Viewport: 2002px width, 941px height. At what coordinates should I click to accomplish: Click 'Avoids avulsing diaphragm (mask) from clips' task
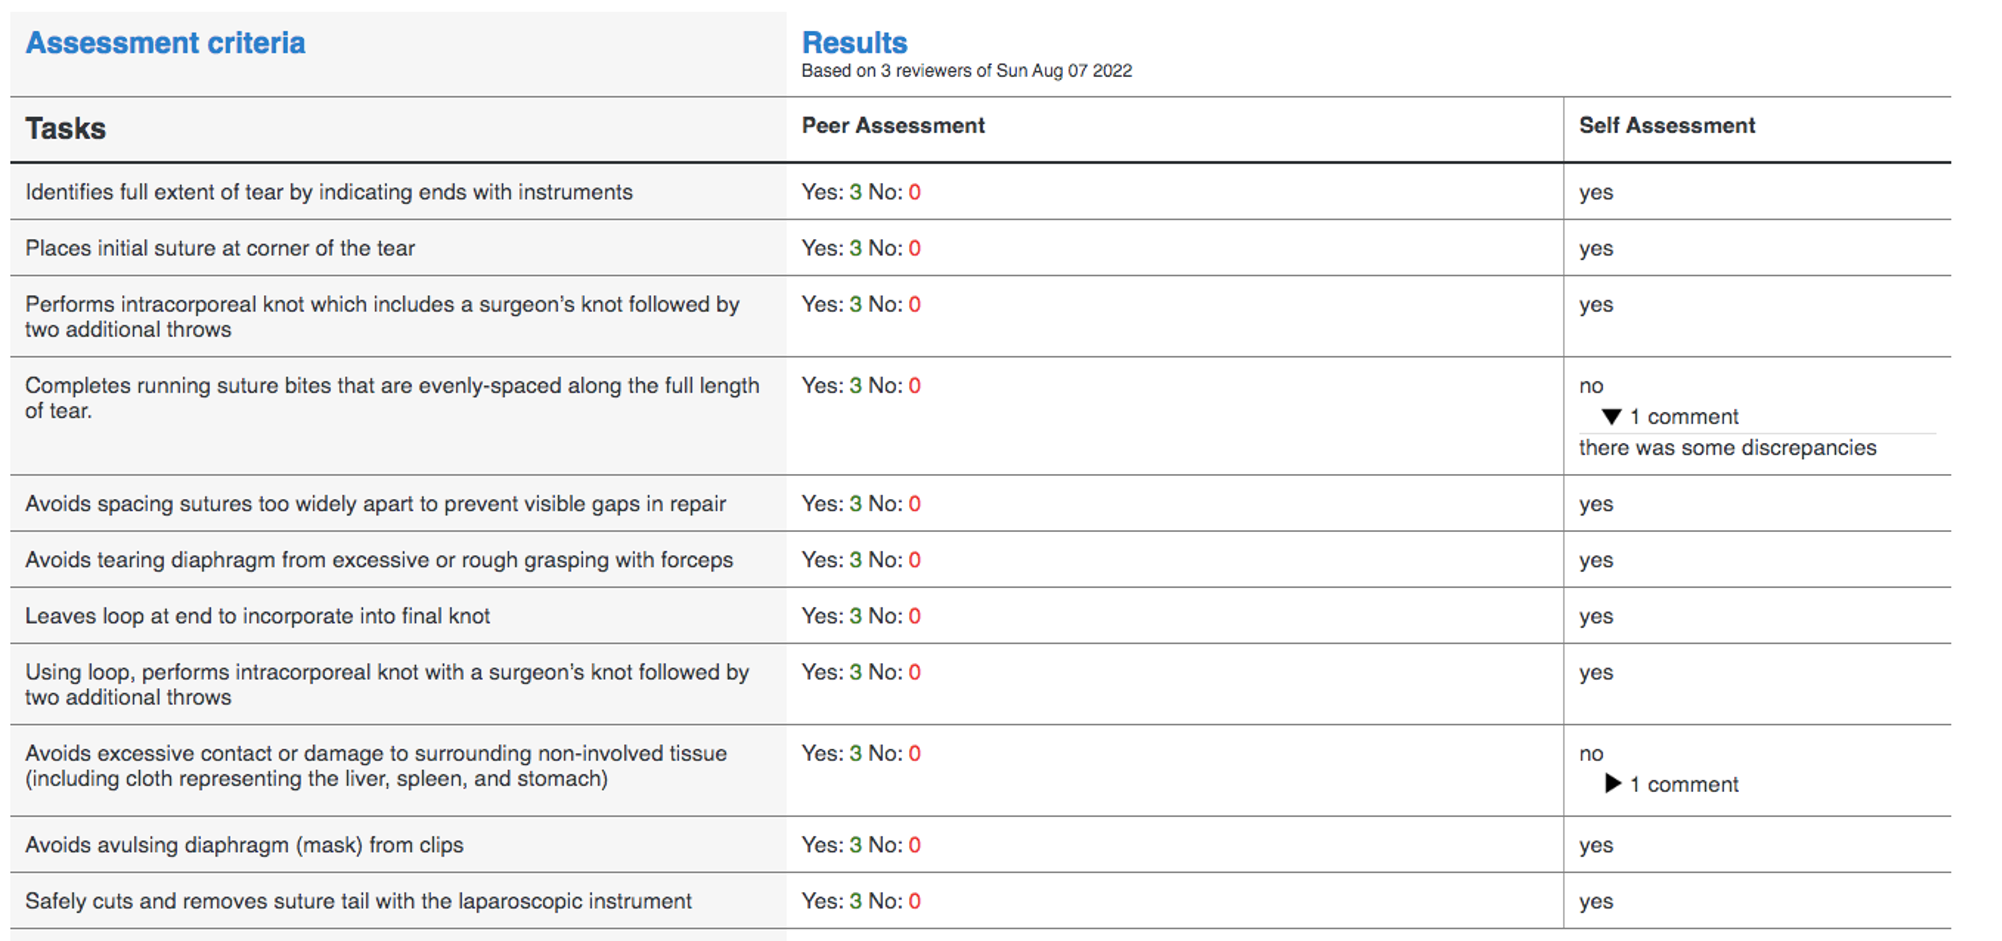[244, 845]
